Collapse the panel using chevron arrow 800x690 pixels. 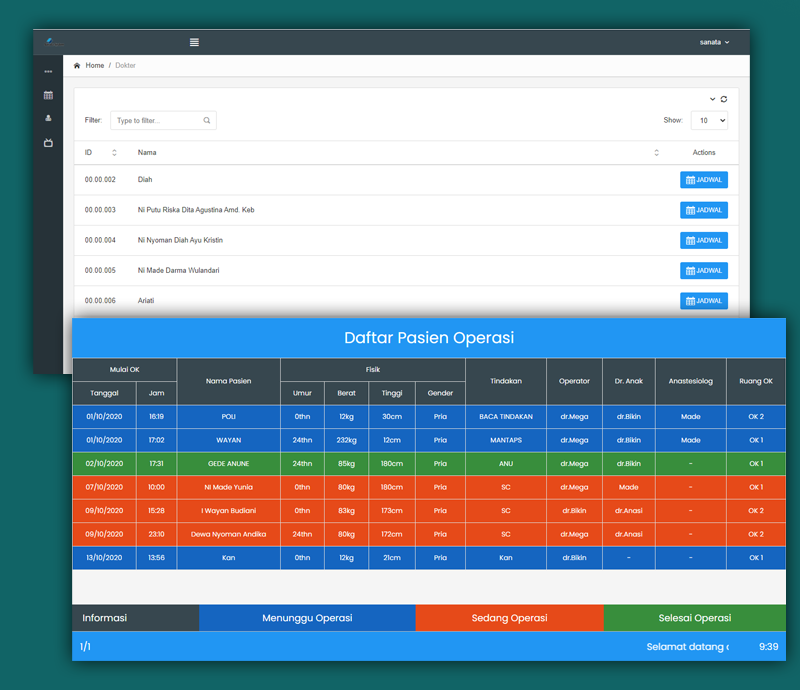point(712,99)
